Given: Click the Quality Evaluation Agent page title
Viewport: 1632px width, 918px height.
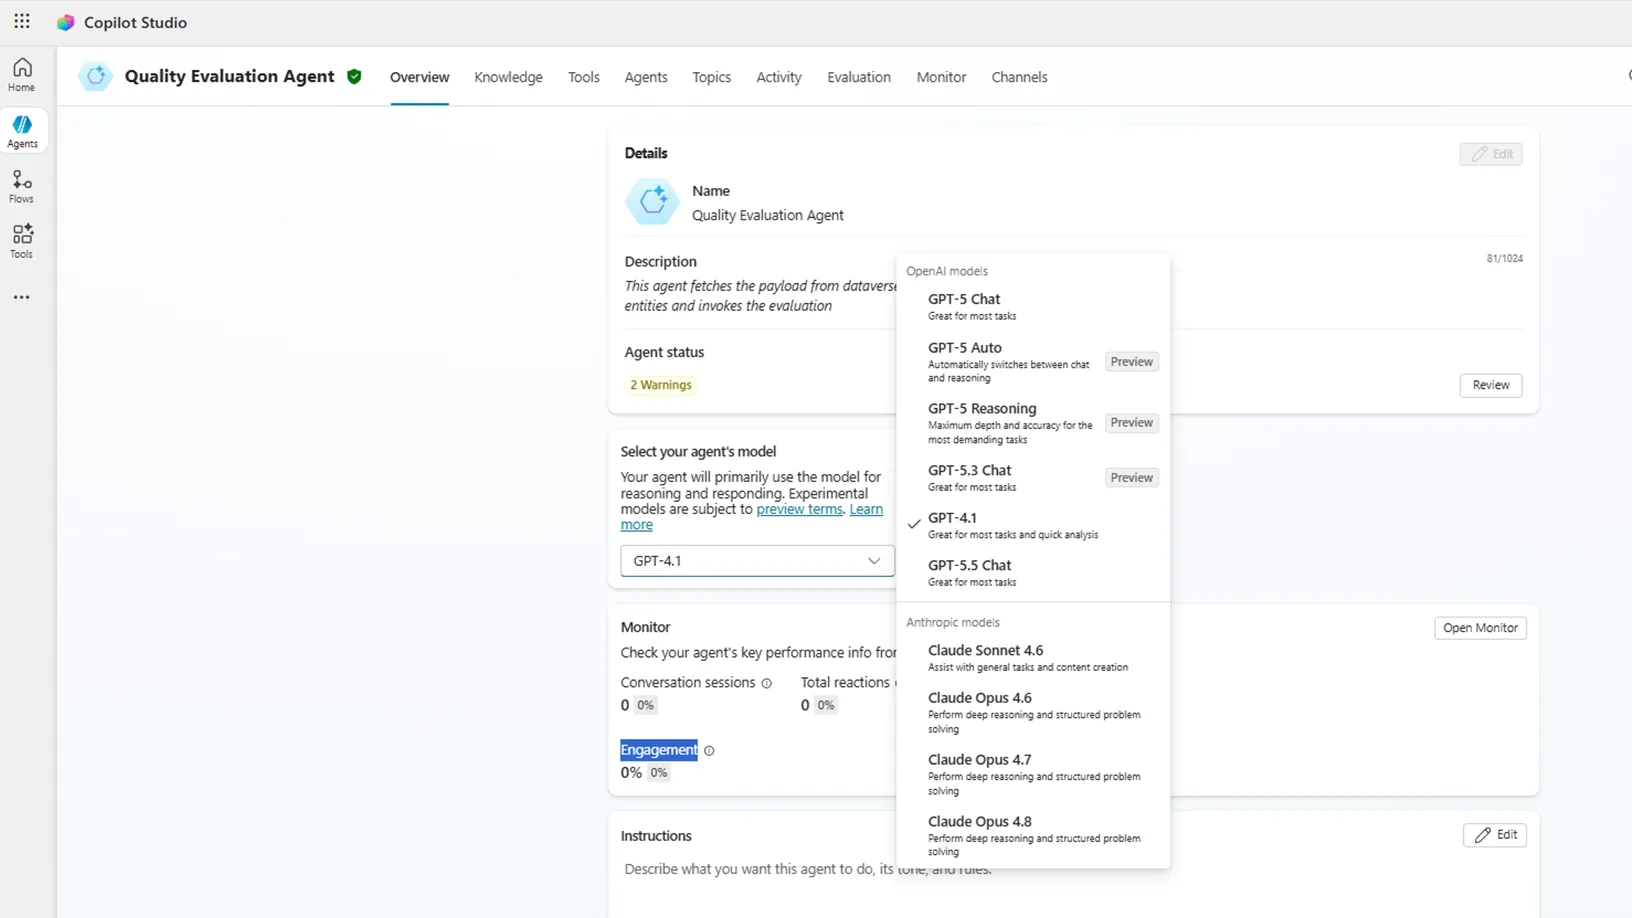Looking at the screenshot, I should [x=229, y=76].
